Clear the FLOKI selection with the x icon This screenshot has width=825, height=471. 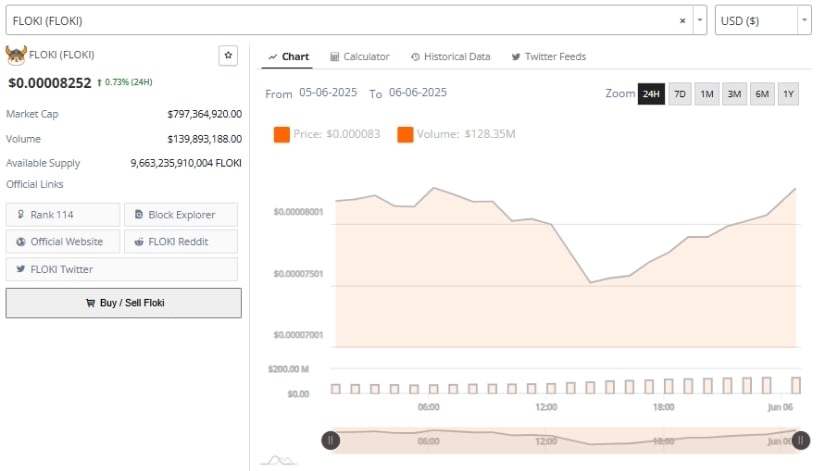click(x=682, y=20)
